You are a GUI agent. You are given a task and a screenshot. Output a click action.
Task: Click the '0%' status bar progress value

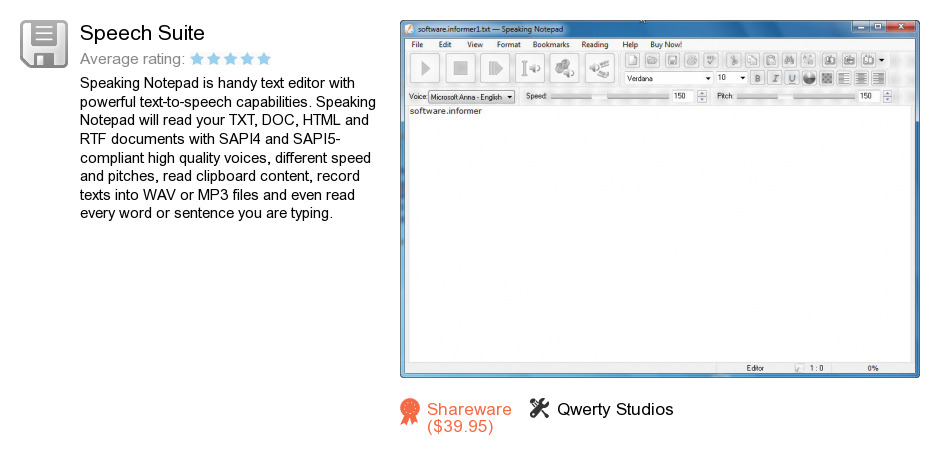pyautogui.click(x=872, y=369)
